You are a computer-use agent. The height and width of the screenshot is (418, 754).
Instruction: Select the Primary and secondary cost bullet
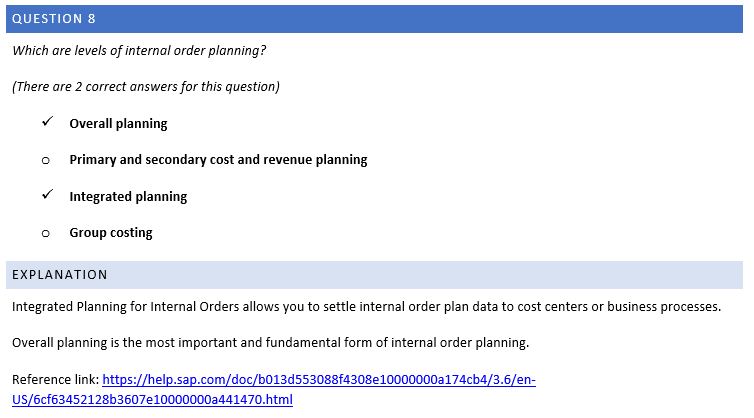click(46, 160)
